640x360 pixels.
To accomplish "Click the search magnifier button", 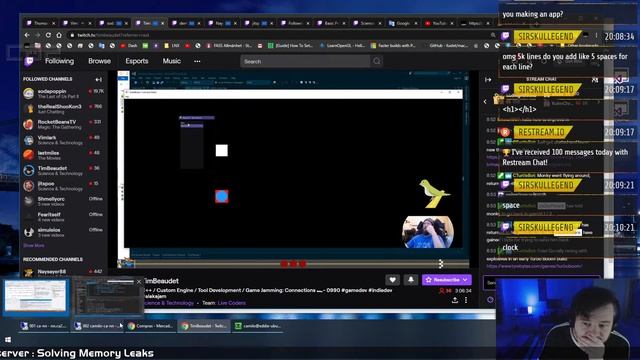I will 377,61.
